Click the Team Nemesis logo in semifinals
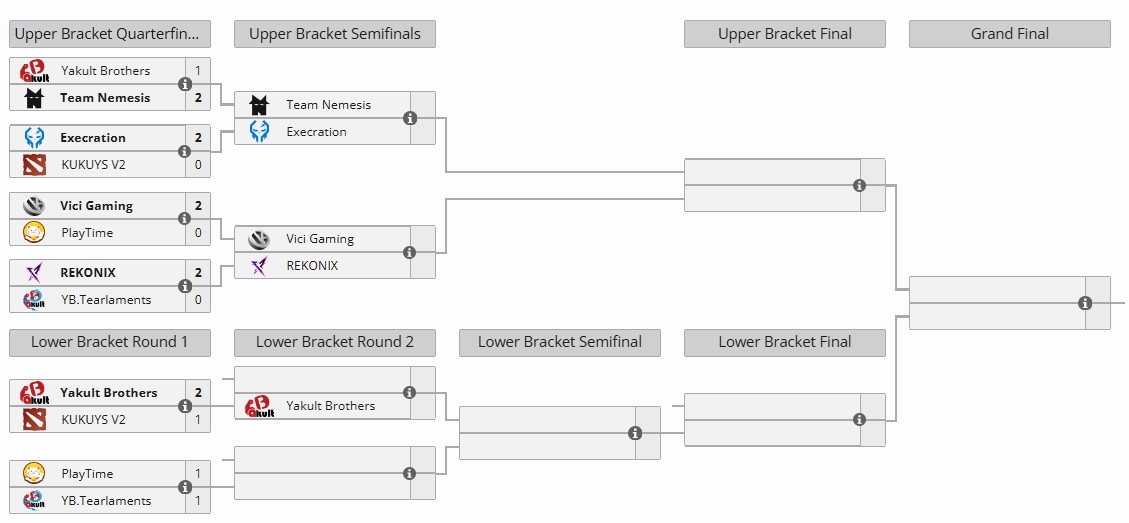 [x=259, y=105]
